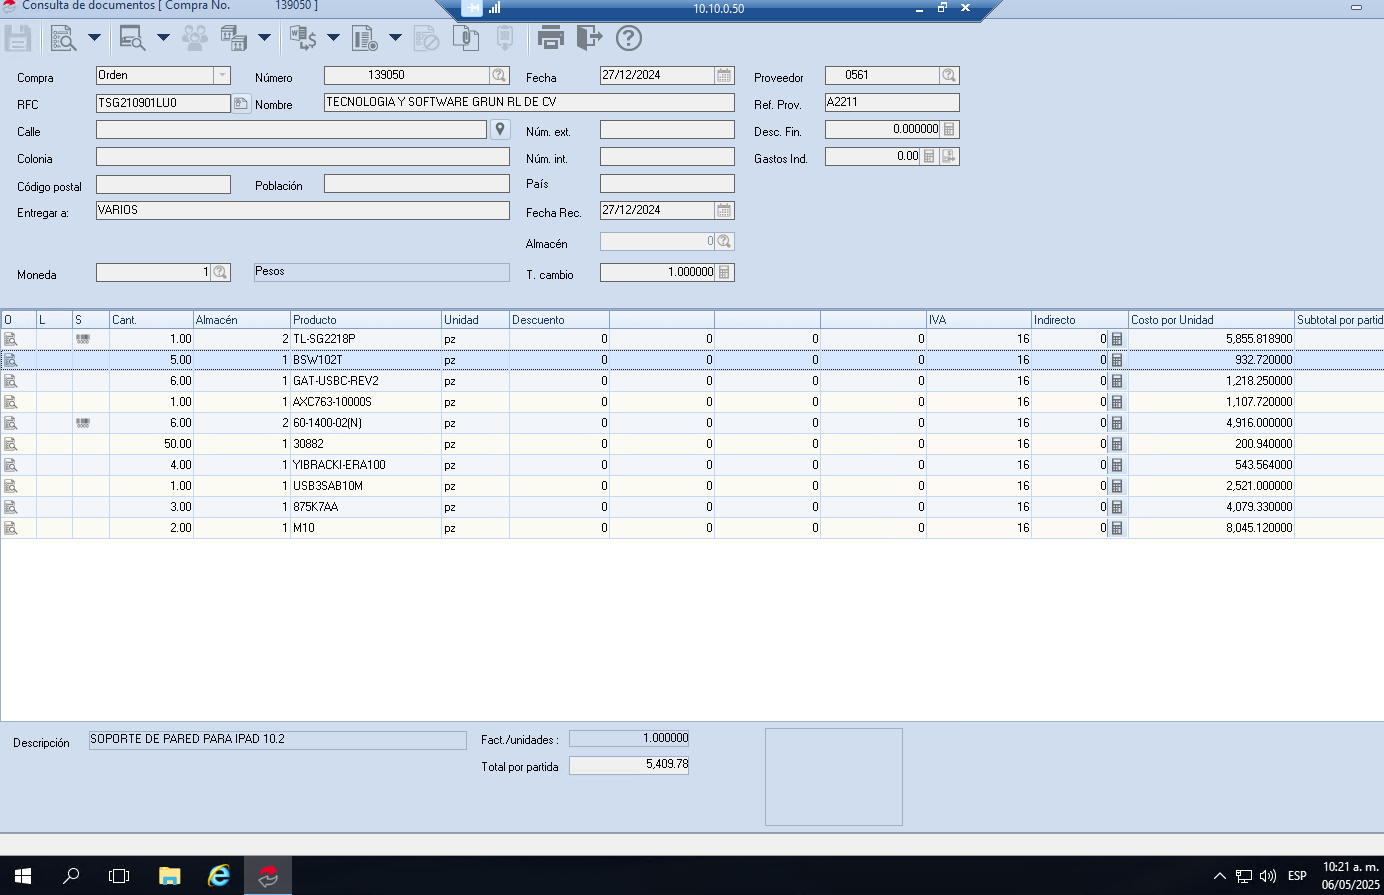Image resolution: width=1384 pixels, height=895 pixels.
Task: Click the Almacén column header in grid
Action: 242,320
